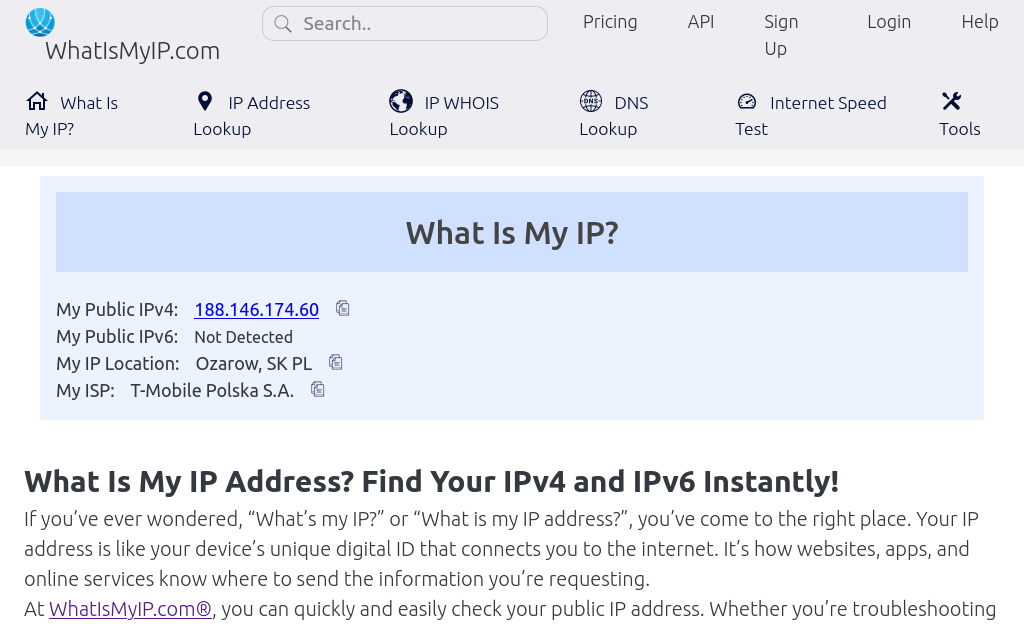1024x627 pixels.
Task: Open the Pricing page
Action: tap(610, 22)
